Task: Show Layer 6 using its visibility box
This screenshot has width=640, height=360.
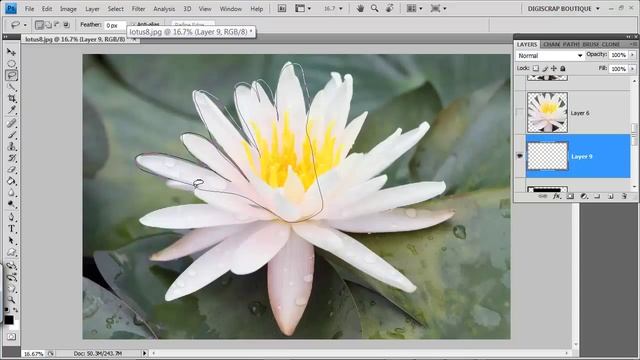Action: pyautogui.click(x=520, y=113)
